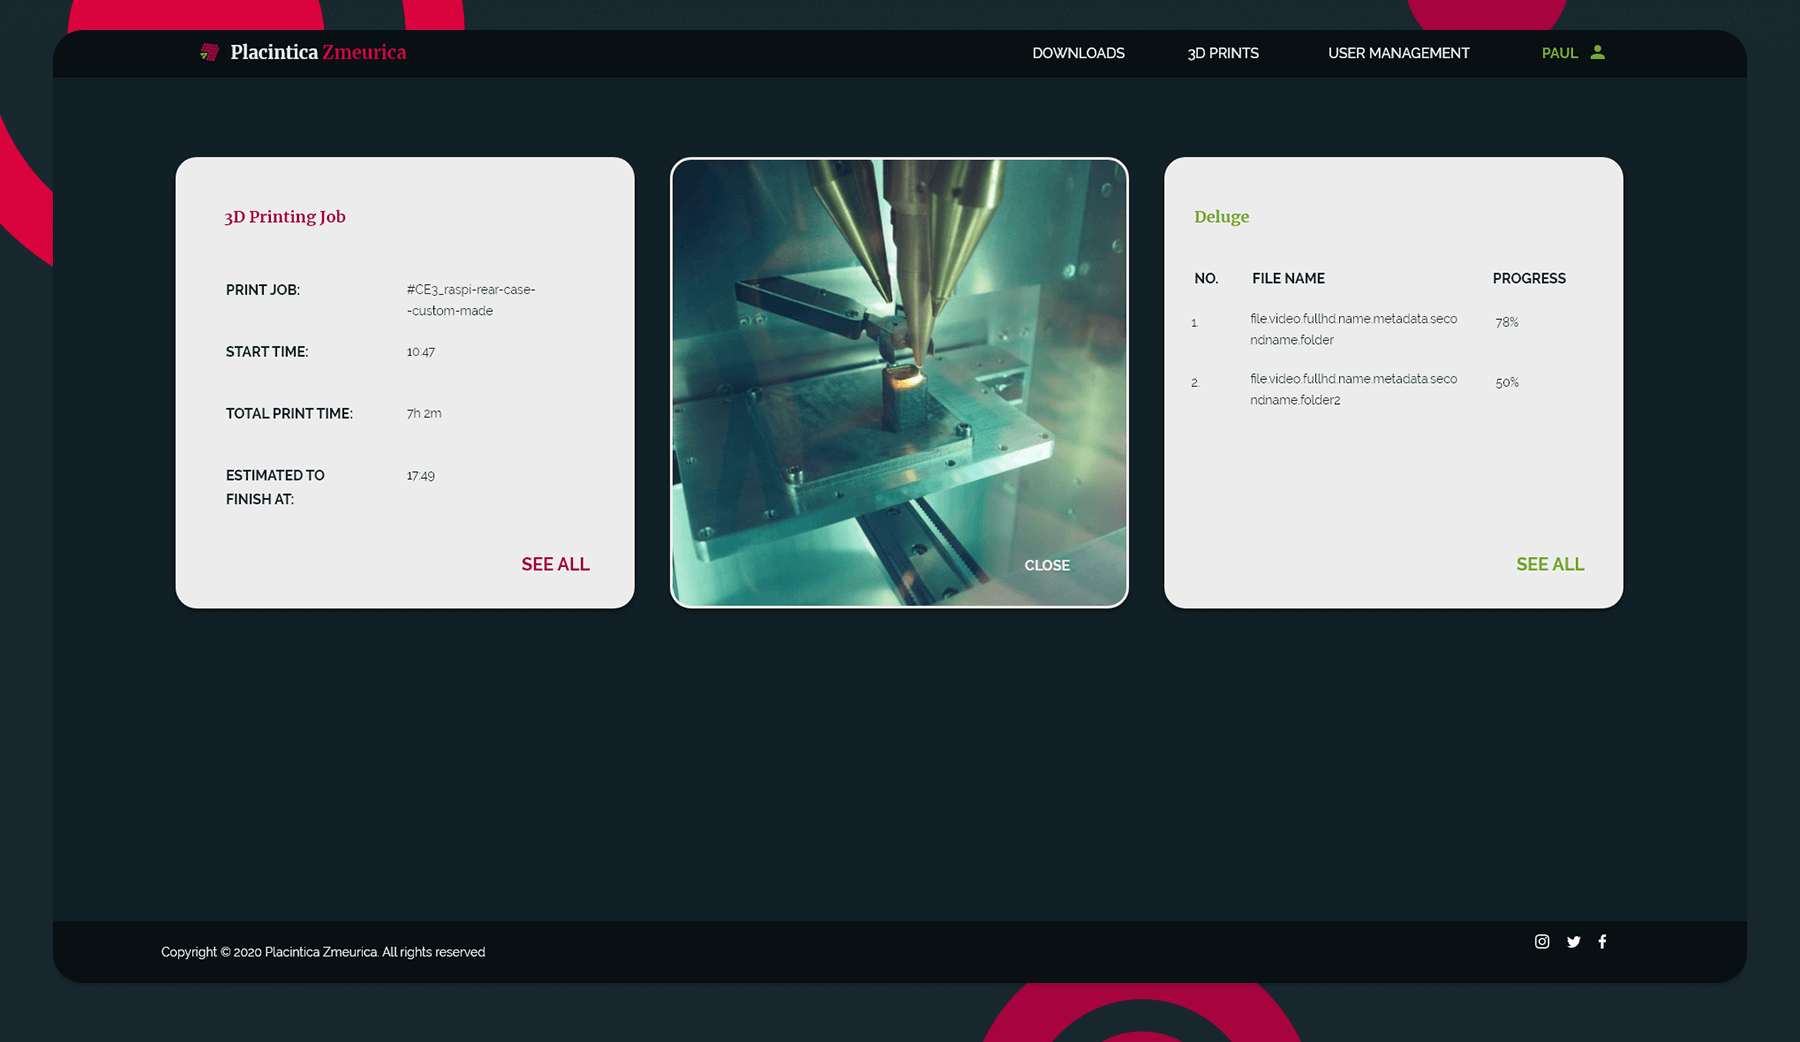Click the 3D printer camera image

coord(899,382)
